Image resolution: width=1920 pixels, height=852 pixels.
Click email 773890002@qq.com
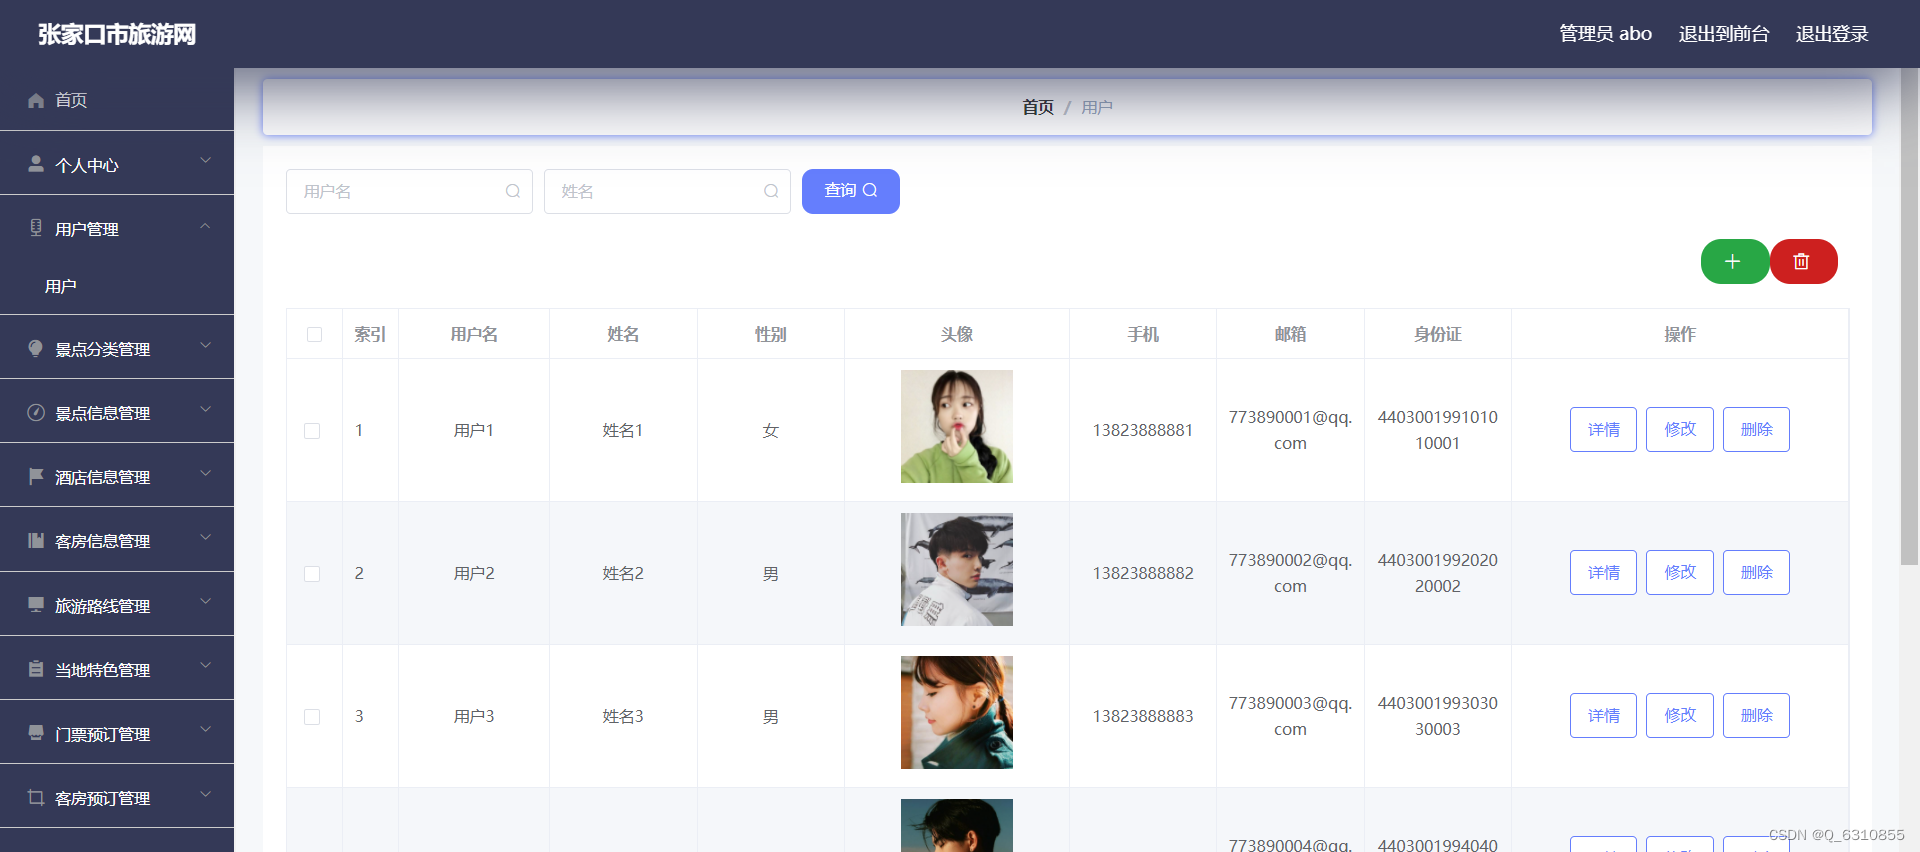click(x=1290, y=573)
